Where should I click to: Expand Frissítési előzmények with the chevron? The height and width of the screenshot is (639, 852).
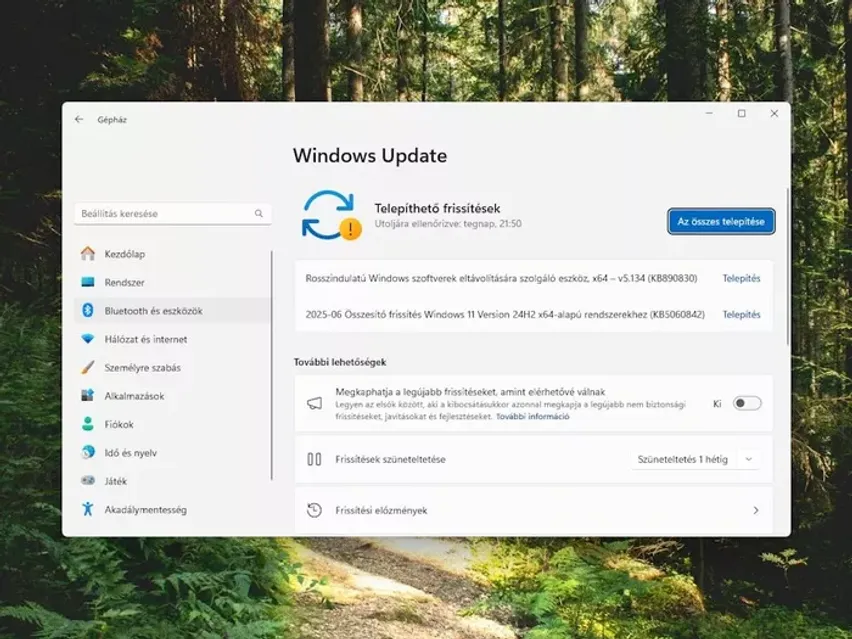[x=756, y=510]
